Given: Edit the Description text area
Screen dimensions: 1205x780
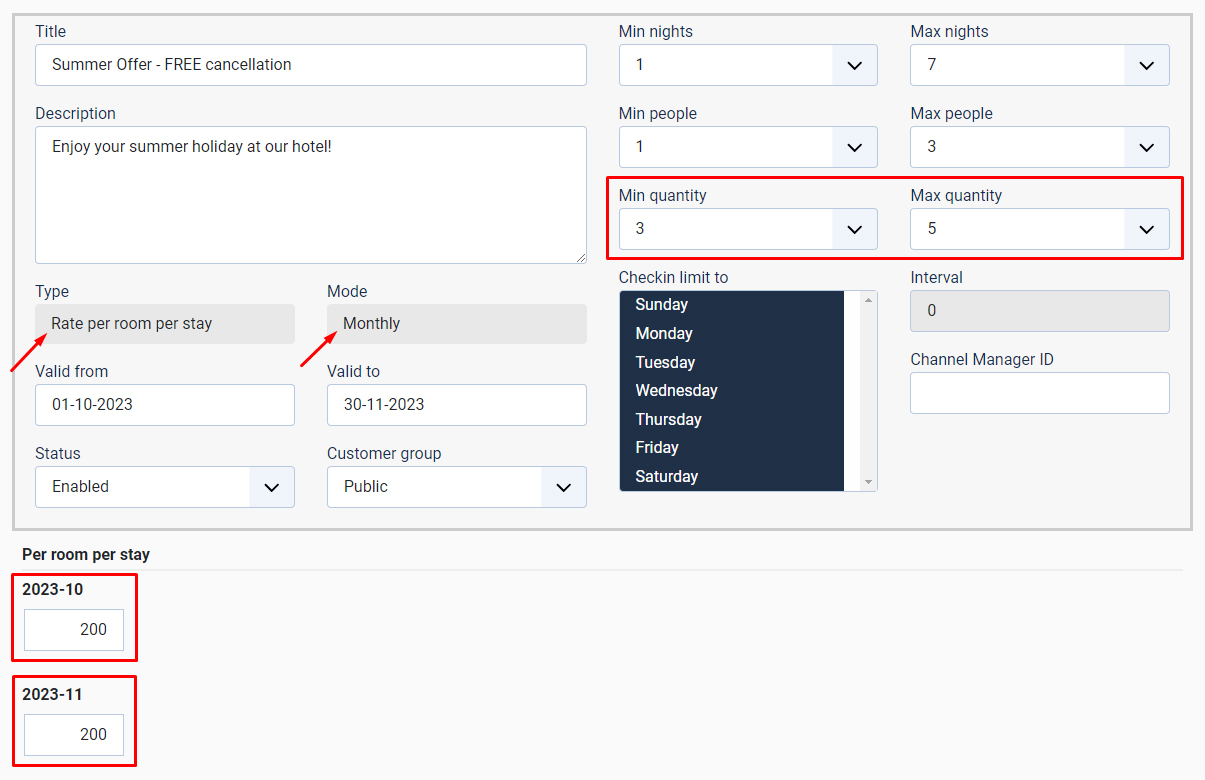Looking at the screenshot, I should tap(310, 195).
